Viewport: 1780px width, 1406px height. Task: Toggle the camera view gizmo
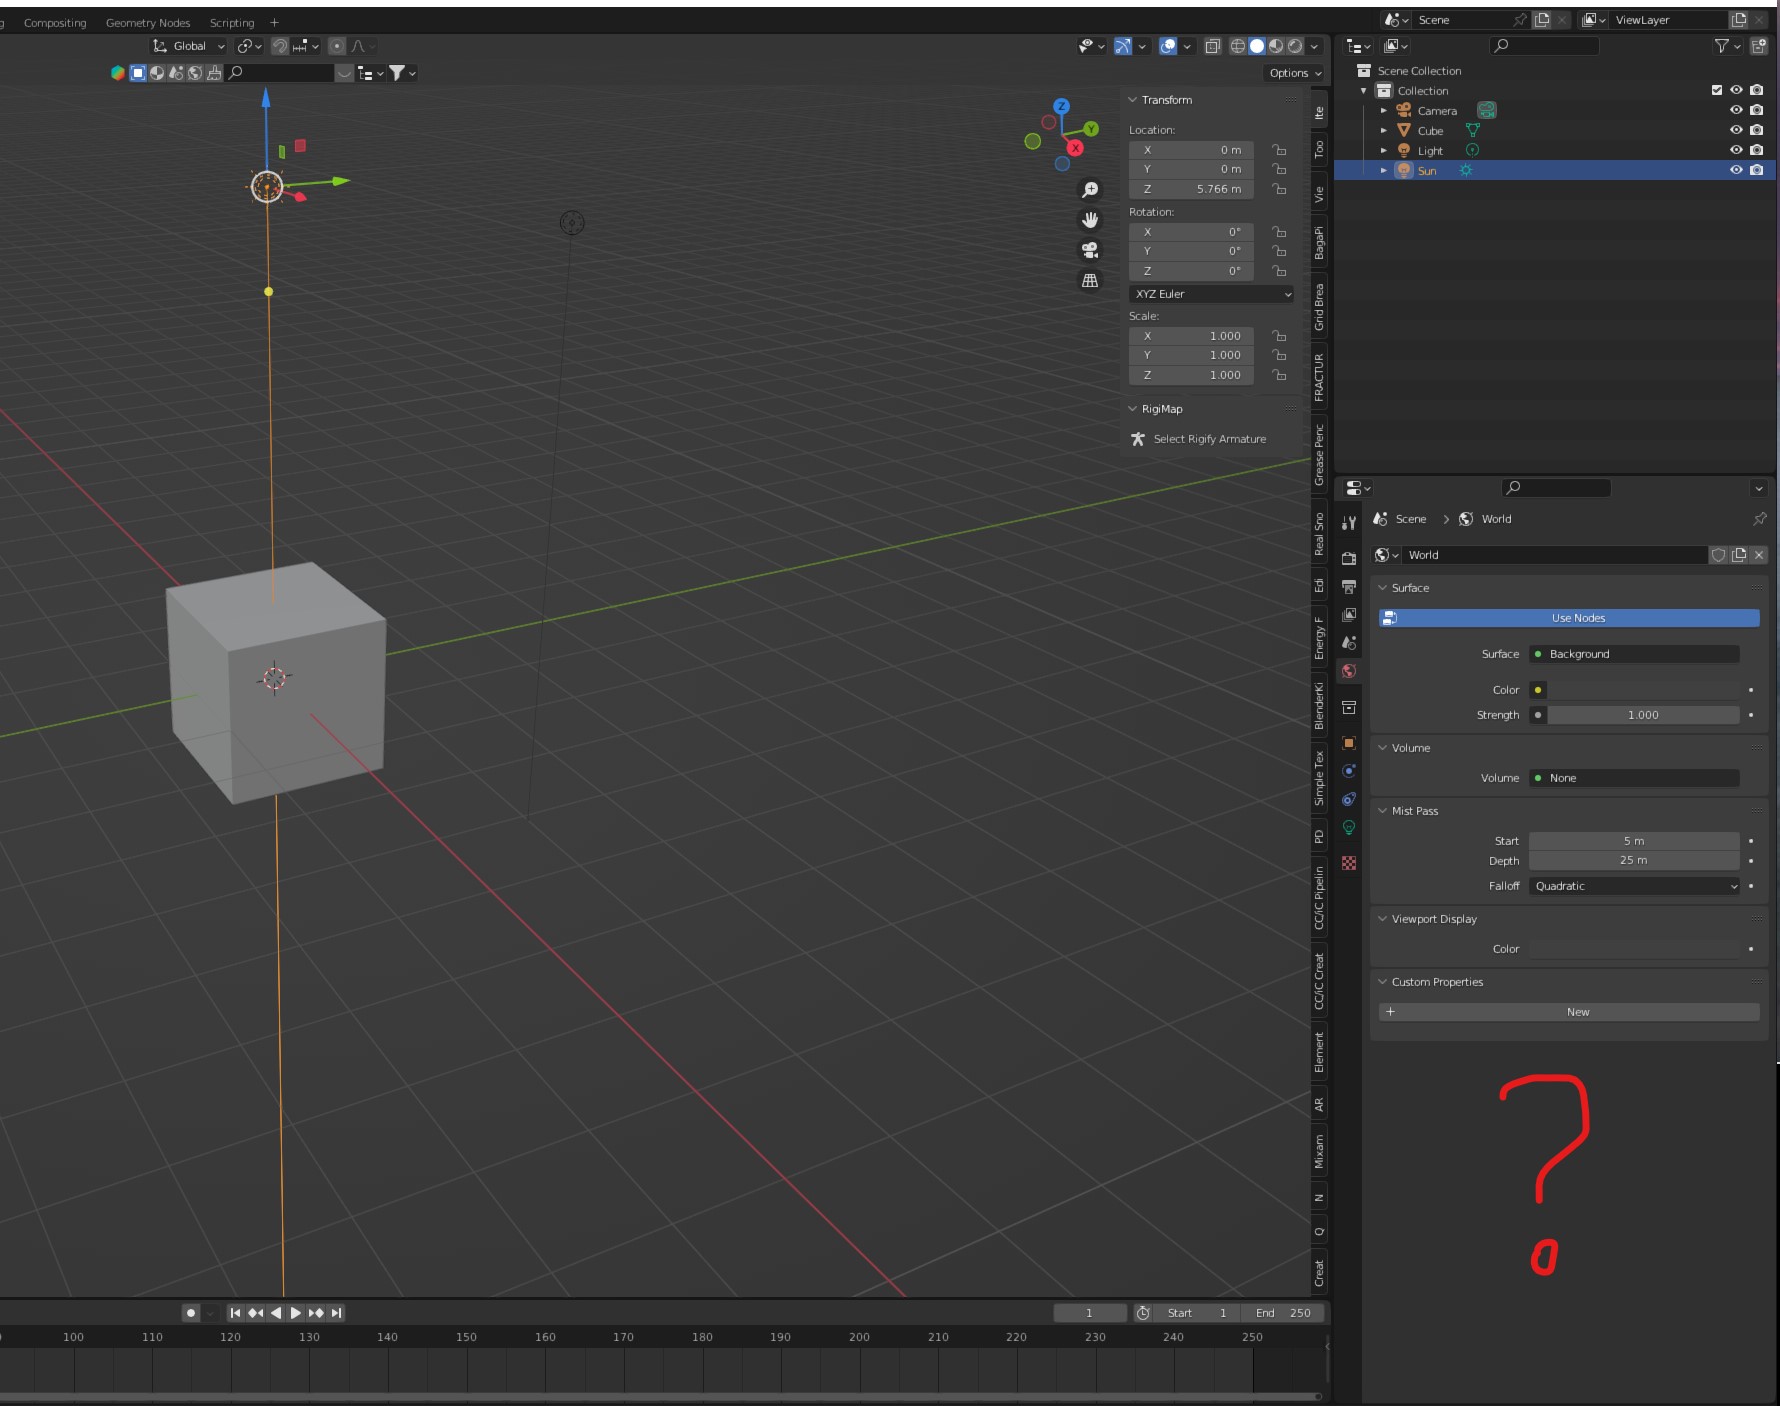1090,250
